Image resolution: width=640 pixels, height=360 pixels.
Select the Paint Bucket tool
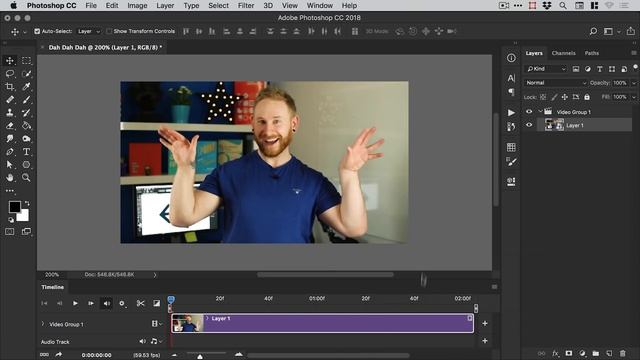tap(26, 126)
